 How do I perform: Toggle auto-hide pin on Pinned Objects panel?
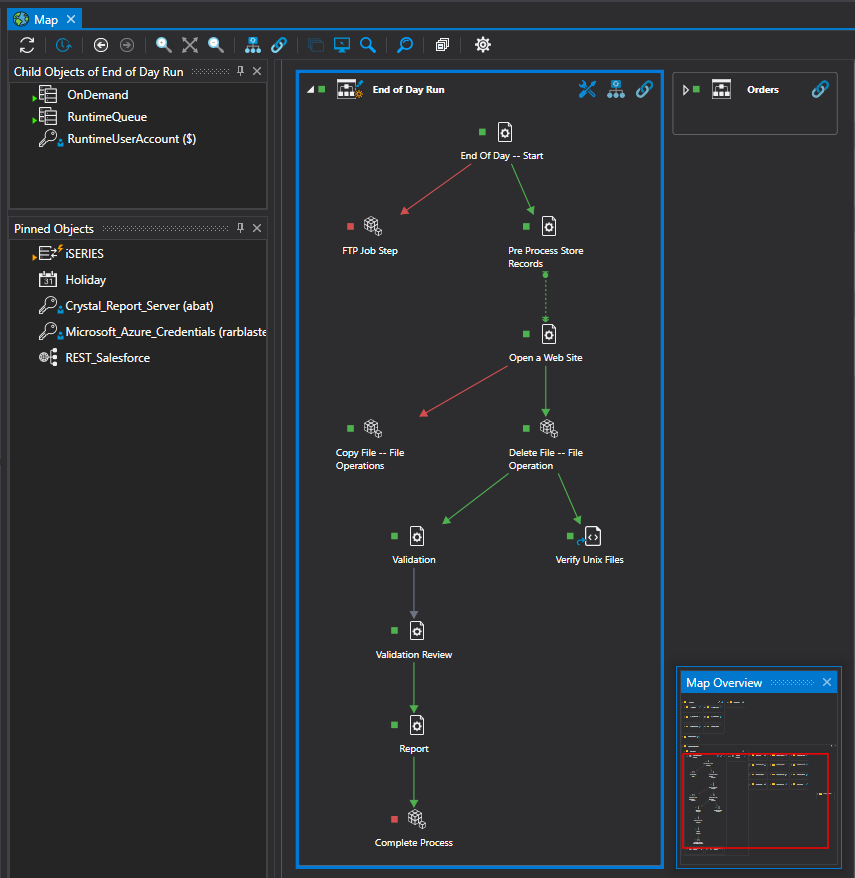[x=240, y=228]
